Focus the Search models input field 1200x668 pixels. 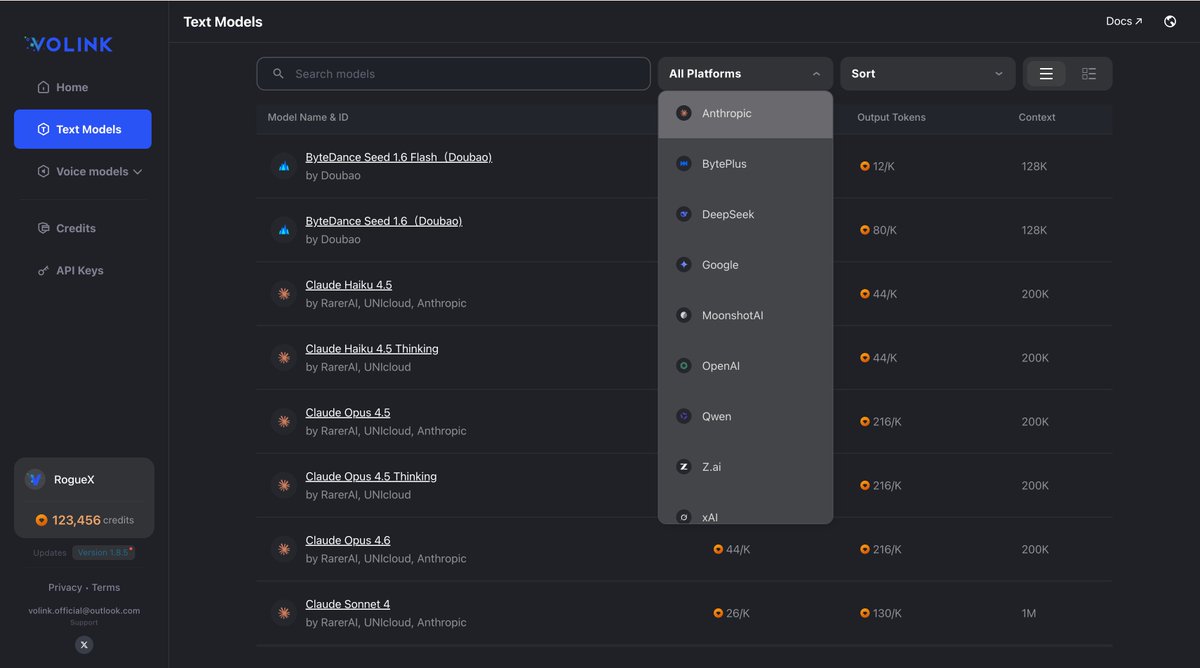453,74
